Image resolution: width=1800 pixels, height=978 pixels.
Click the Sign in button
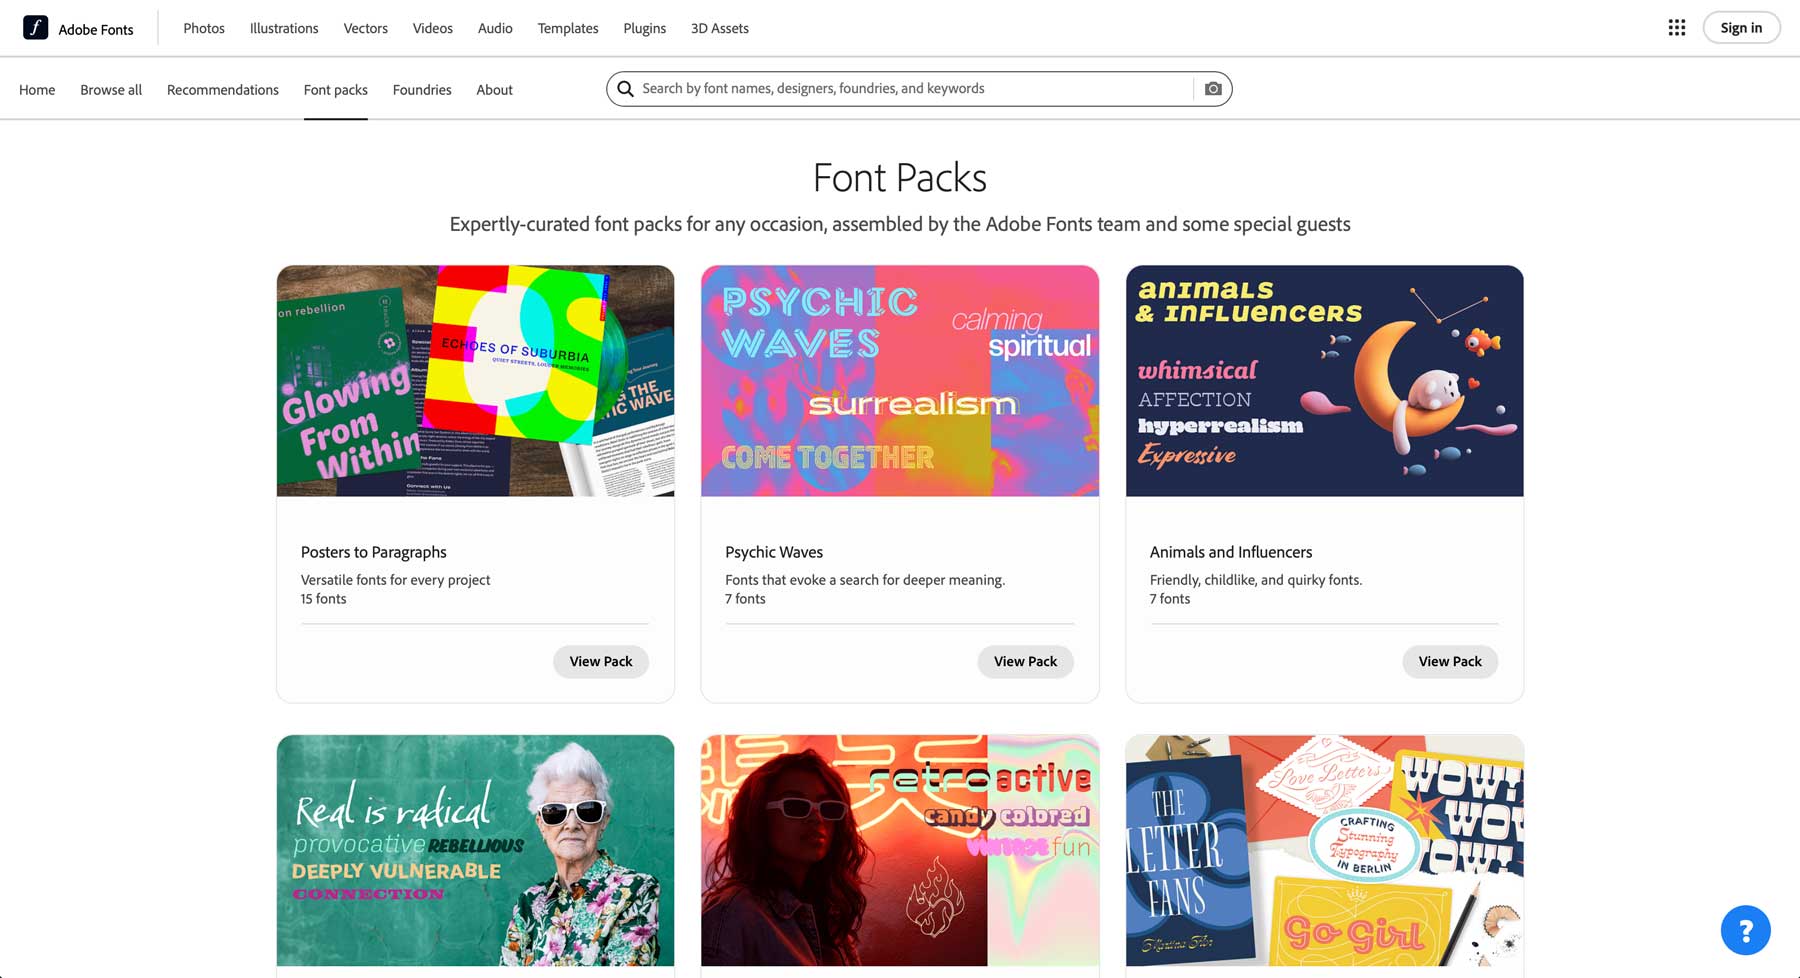point(1741,28)
